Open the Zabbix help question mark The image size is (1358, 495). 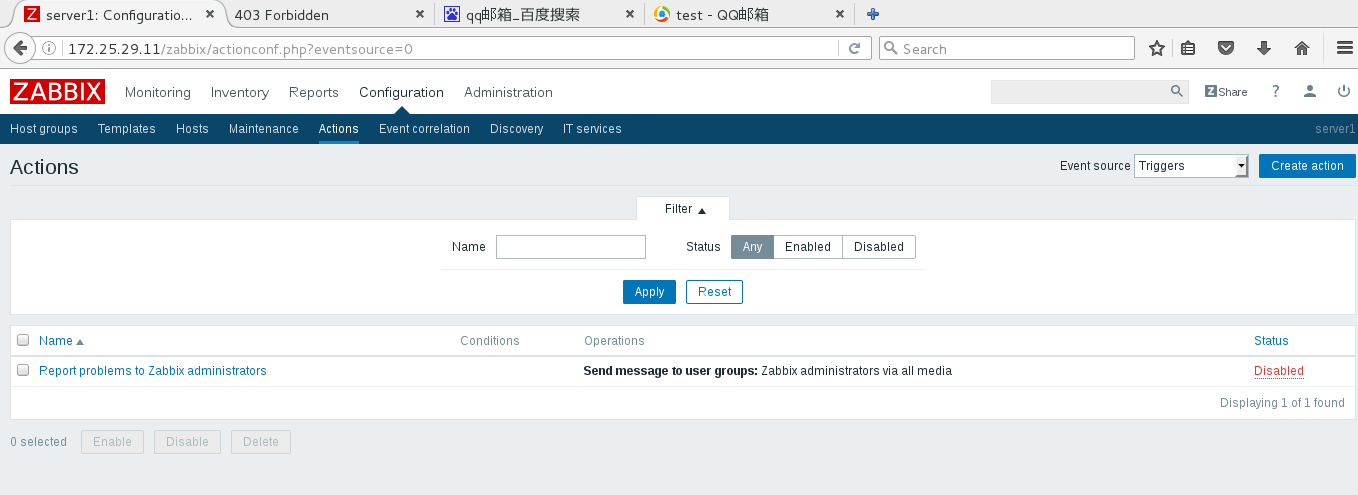point(1276,92)
